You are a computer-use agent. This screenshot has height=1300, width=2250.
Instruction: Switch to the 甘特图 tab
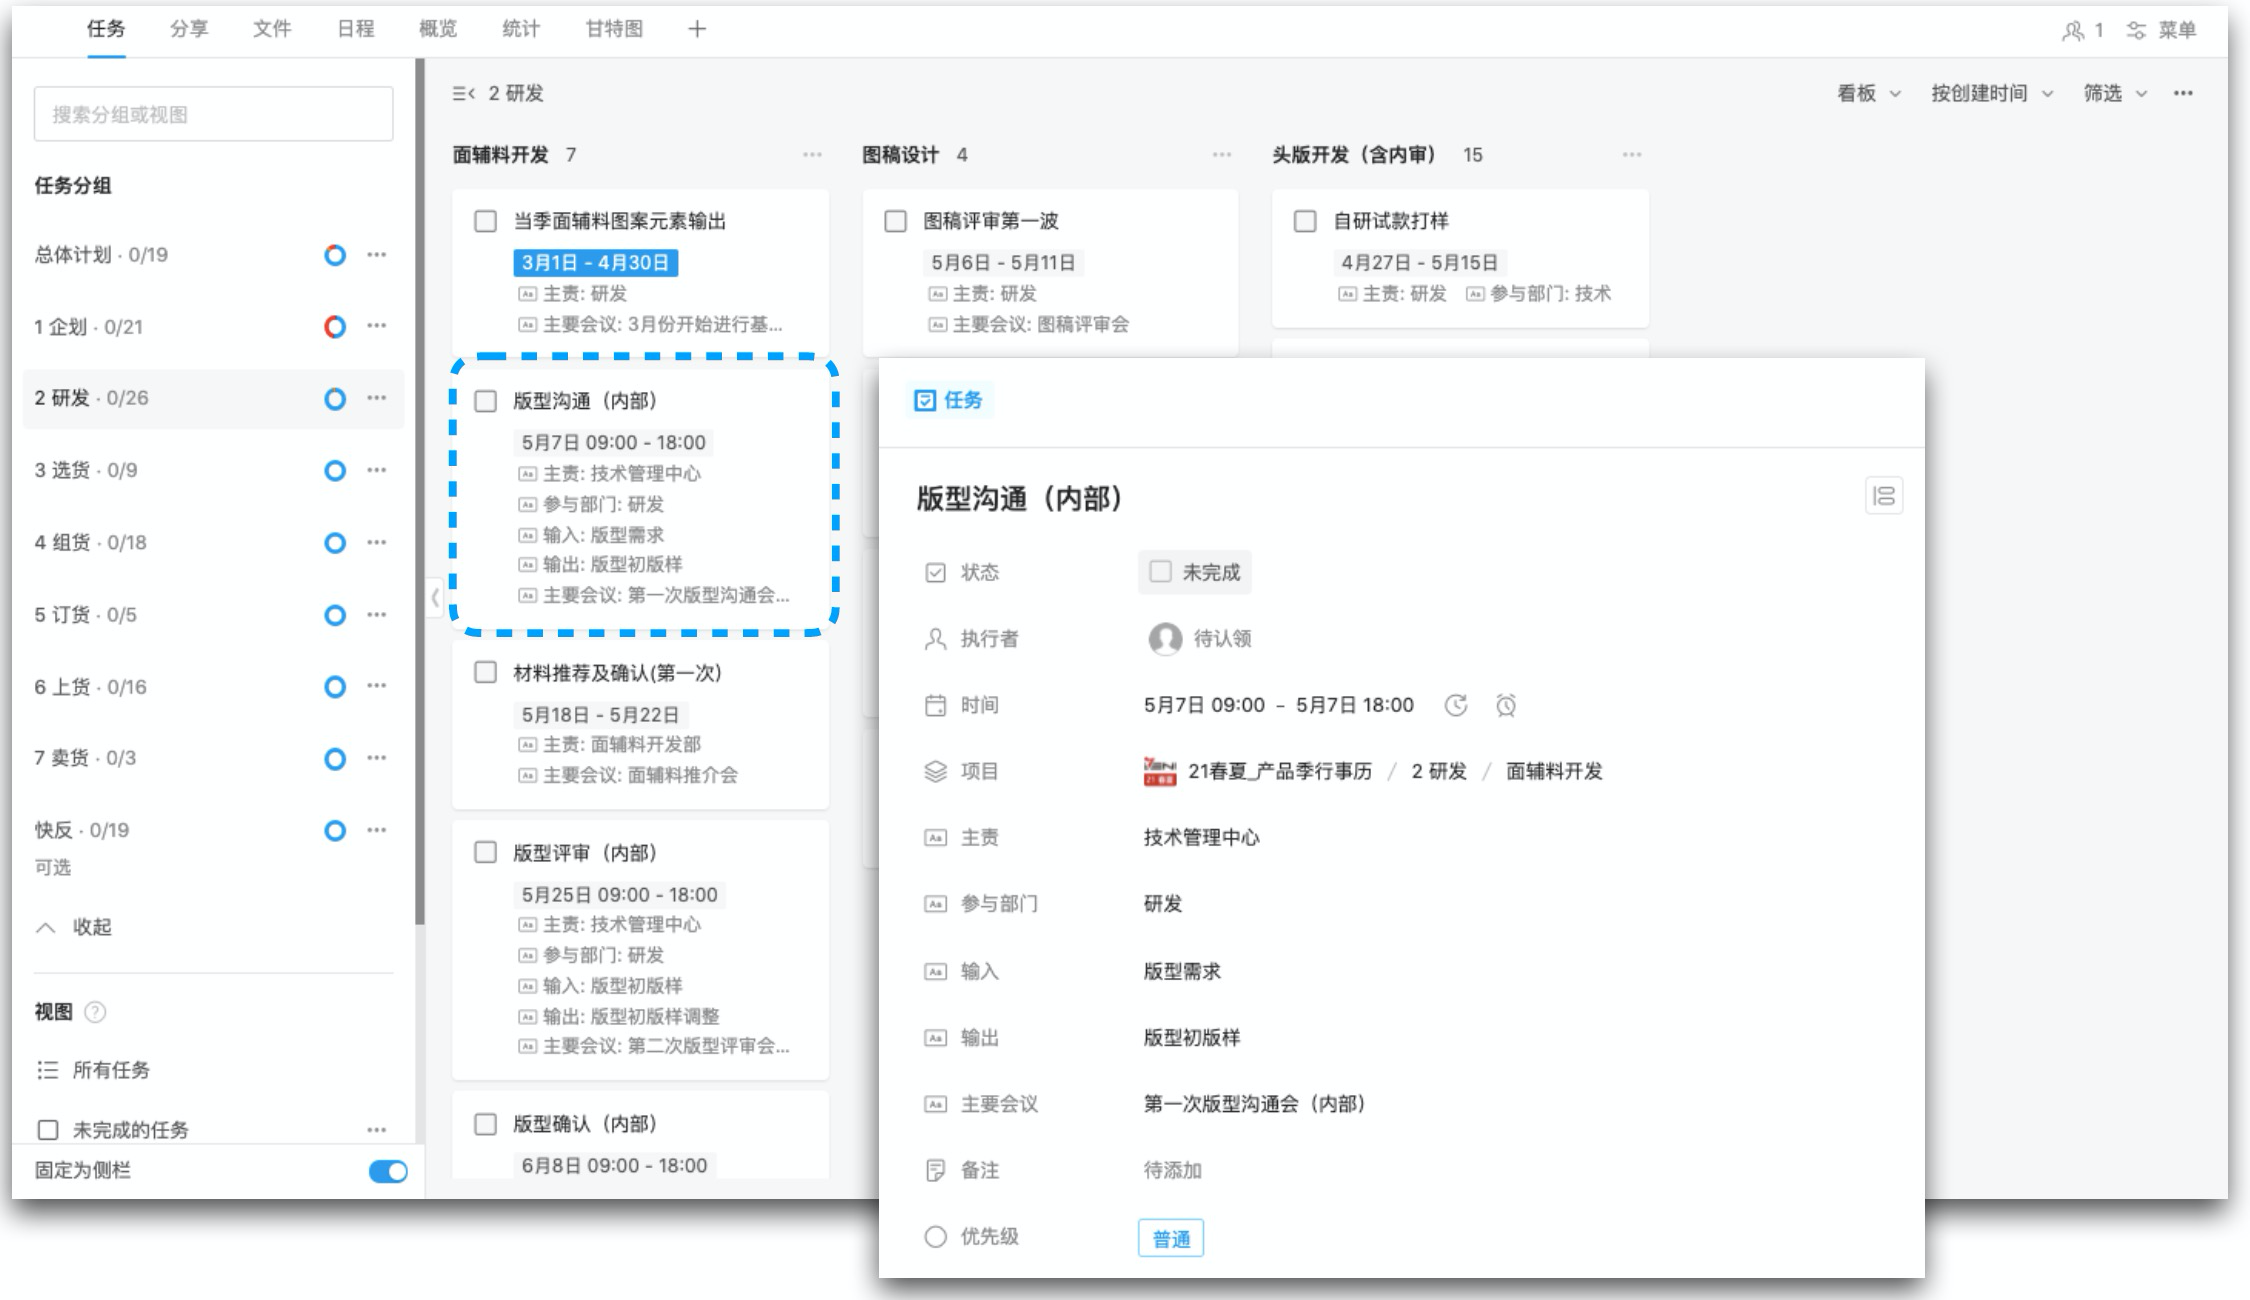click(x=613, y=29)
